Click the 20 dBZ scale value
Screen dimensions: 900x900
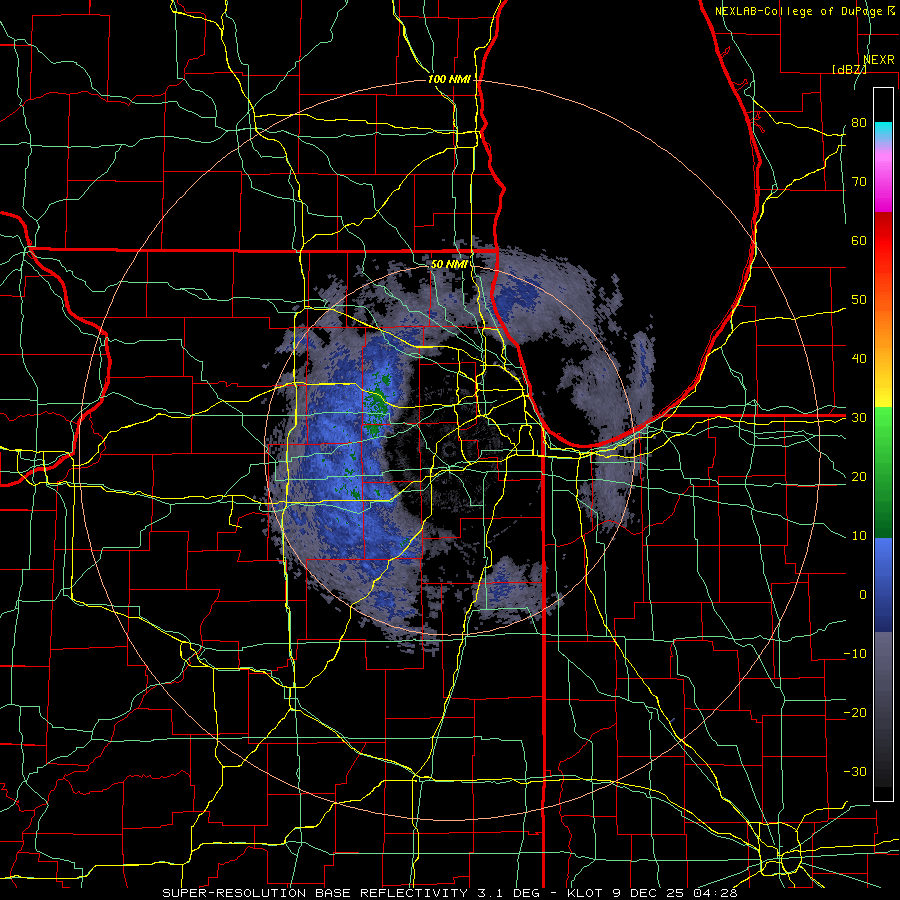[859, 476]
